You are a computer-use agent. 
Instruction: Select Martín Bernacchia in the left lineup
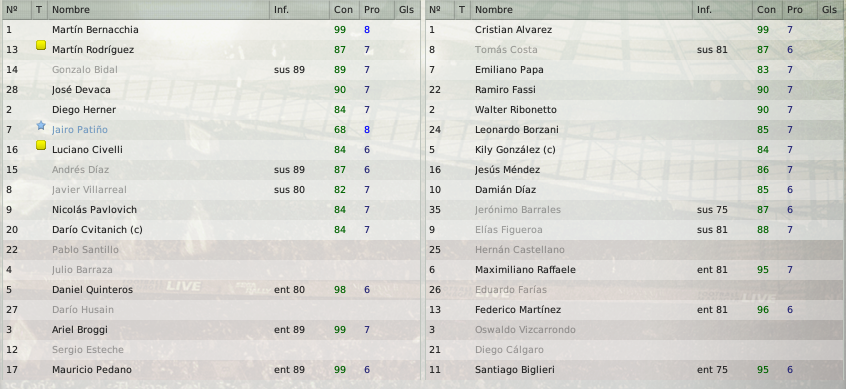(x=212, y=30)
